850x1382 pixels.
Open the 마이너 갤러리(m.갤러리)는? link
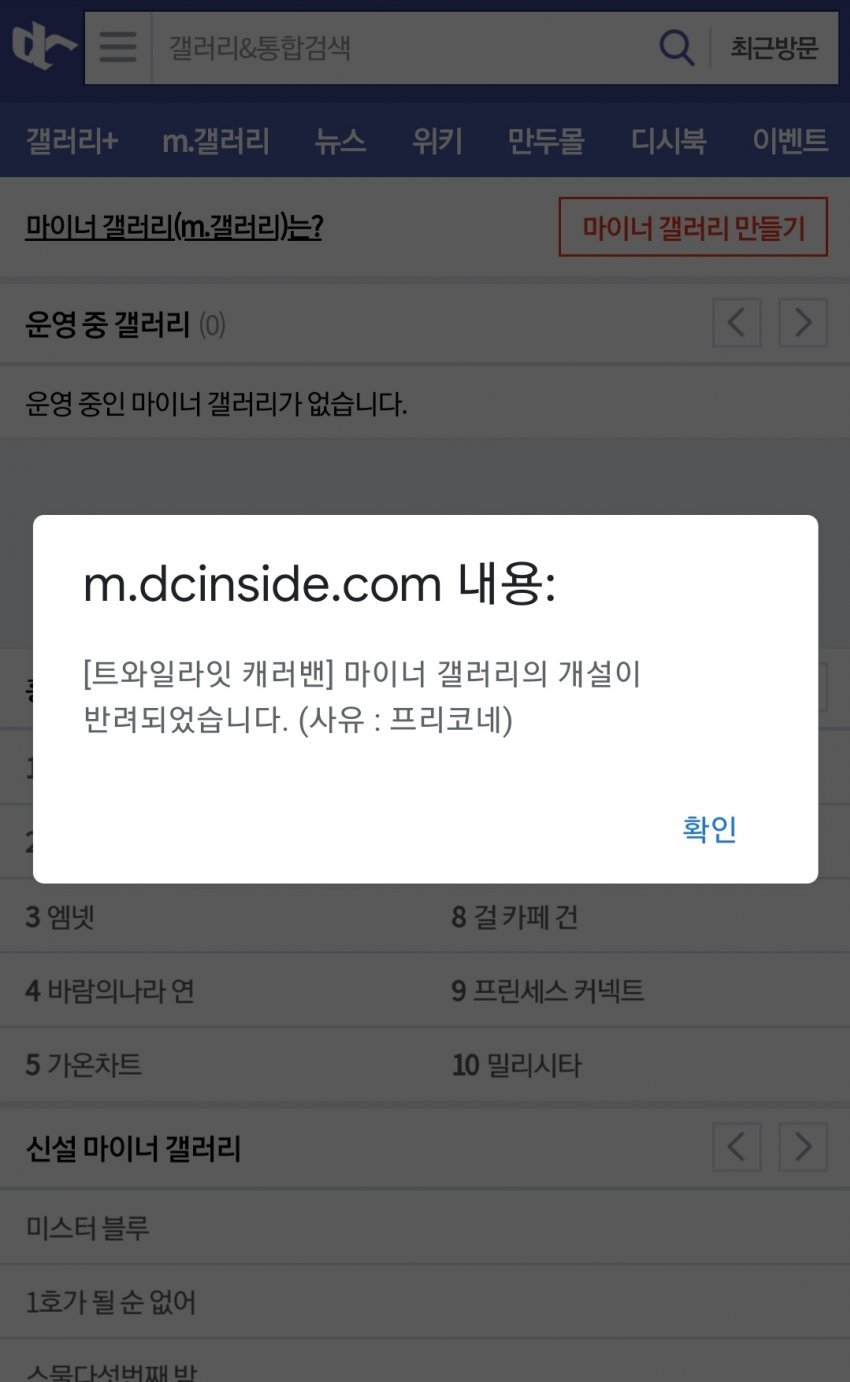tap(174, 228)
